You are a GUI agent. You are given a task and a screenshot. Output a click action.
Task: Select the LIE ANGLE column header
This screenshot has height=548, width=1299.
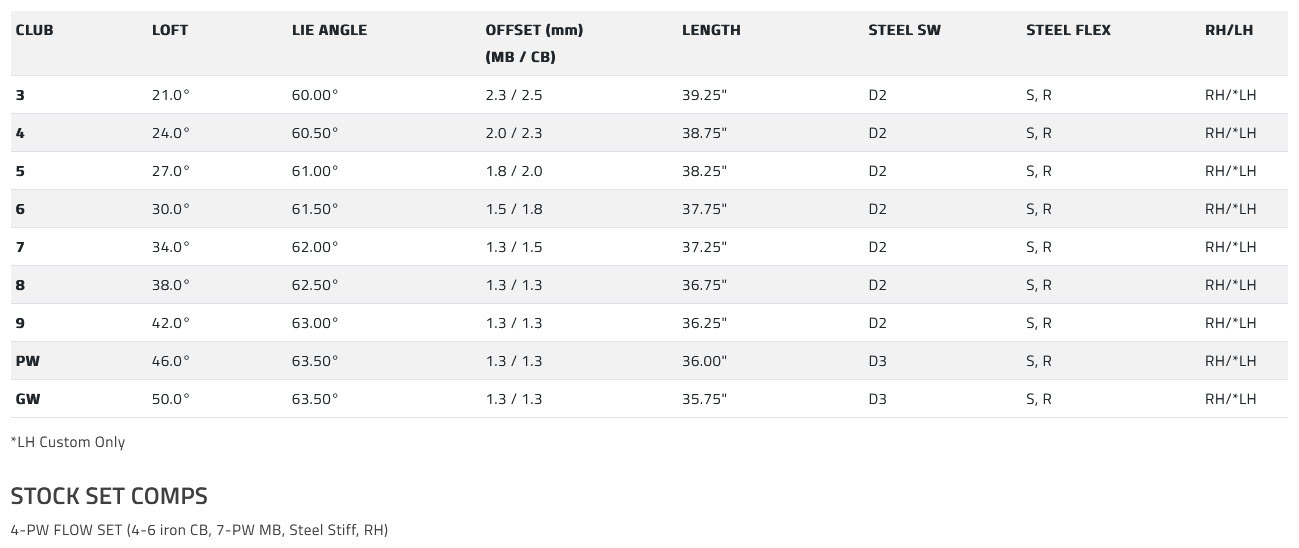coord(329,30)
